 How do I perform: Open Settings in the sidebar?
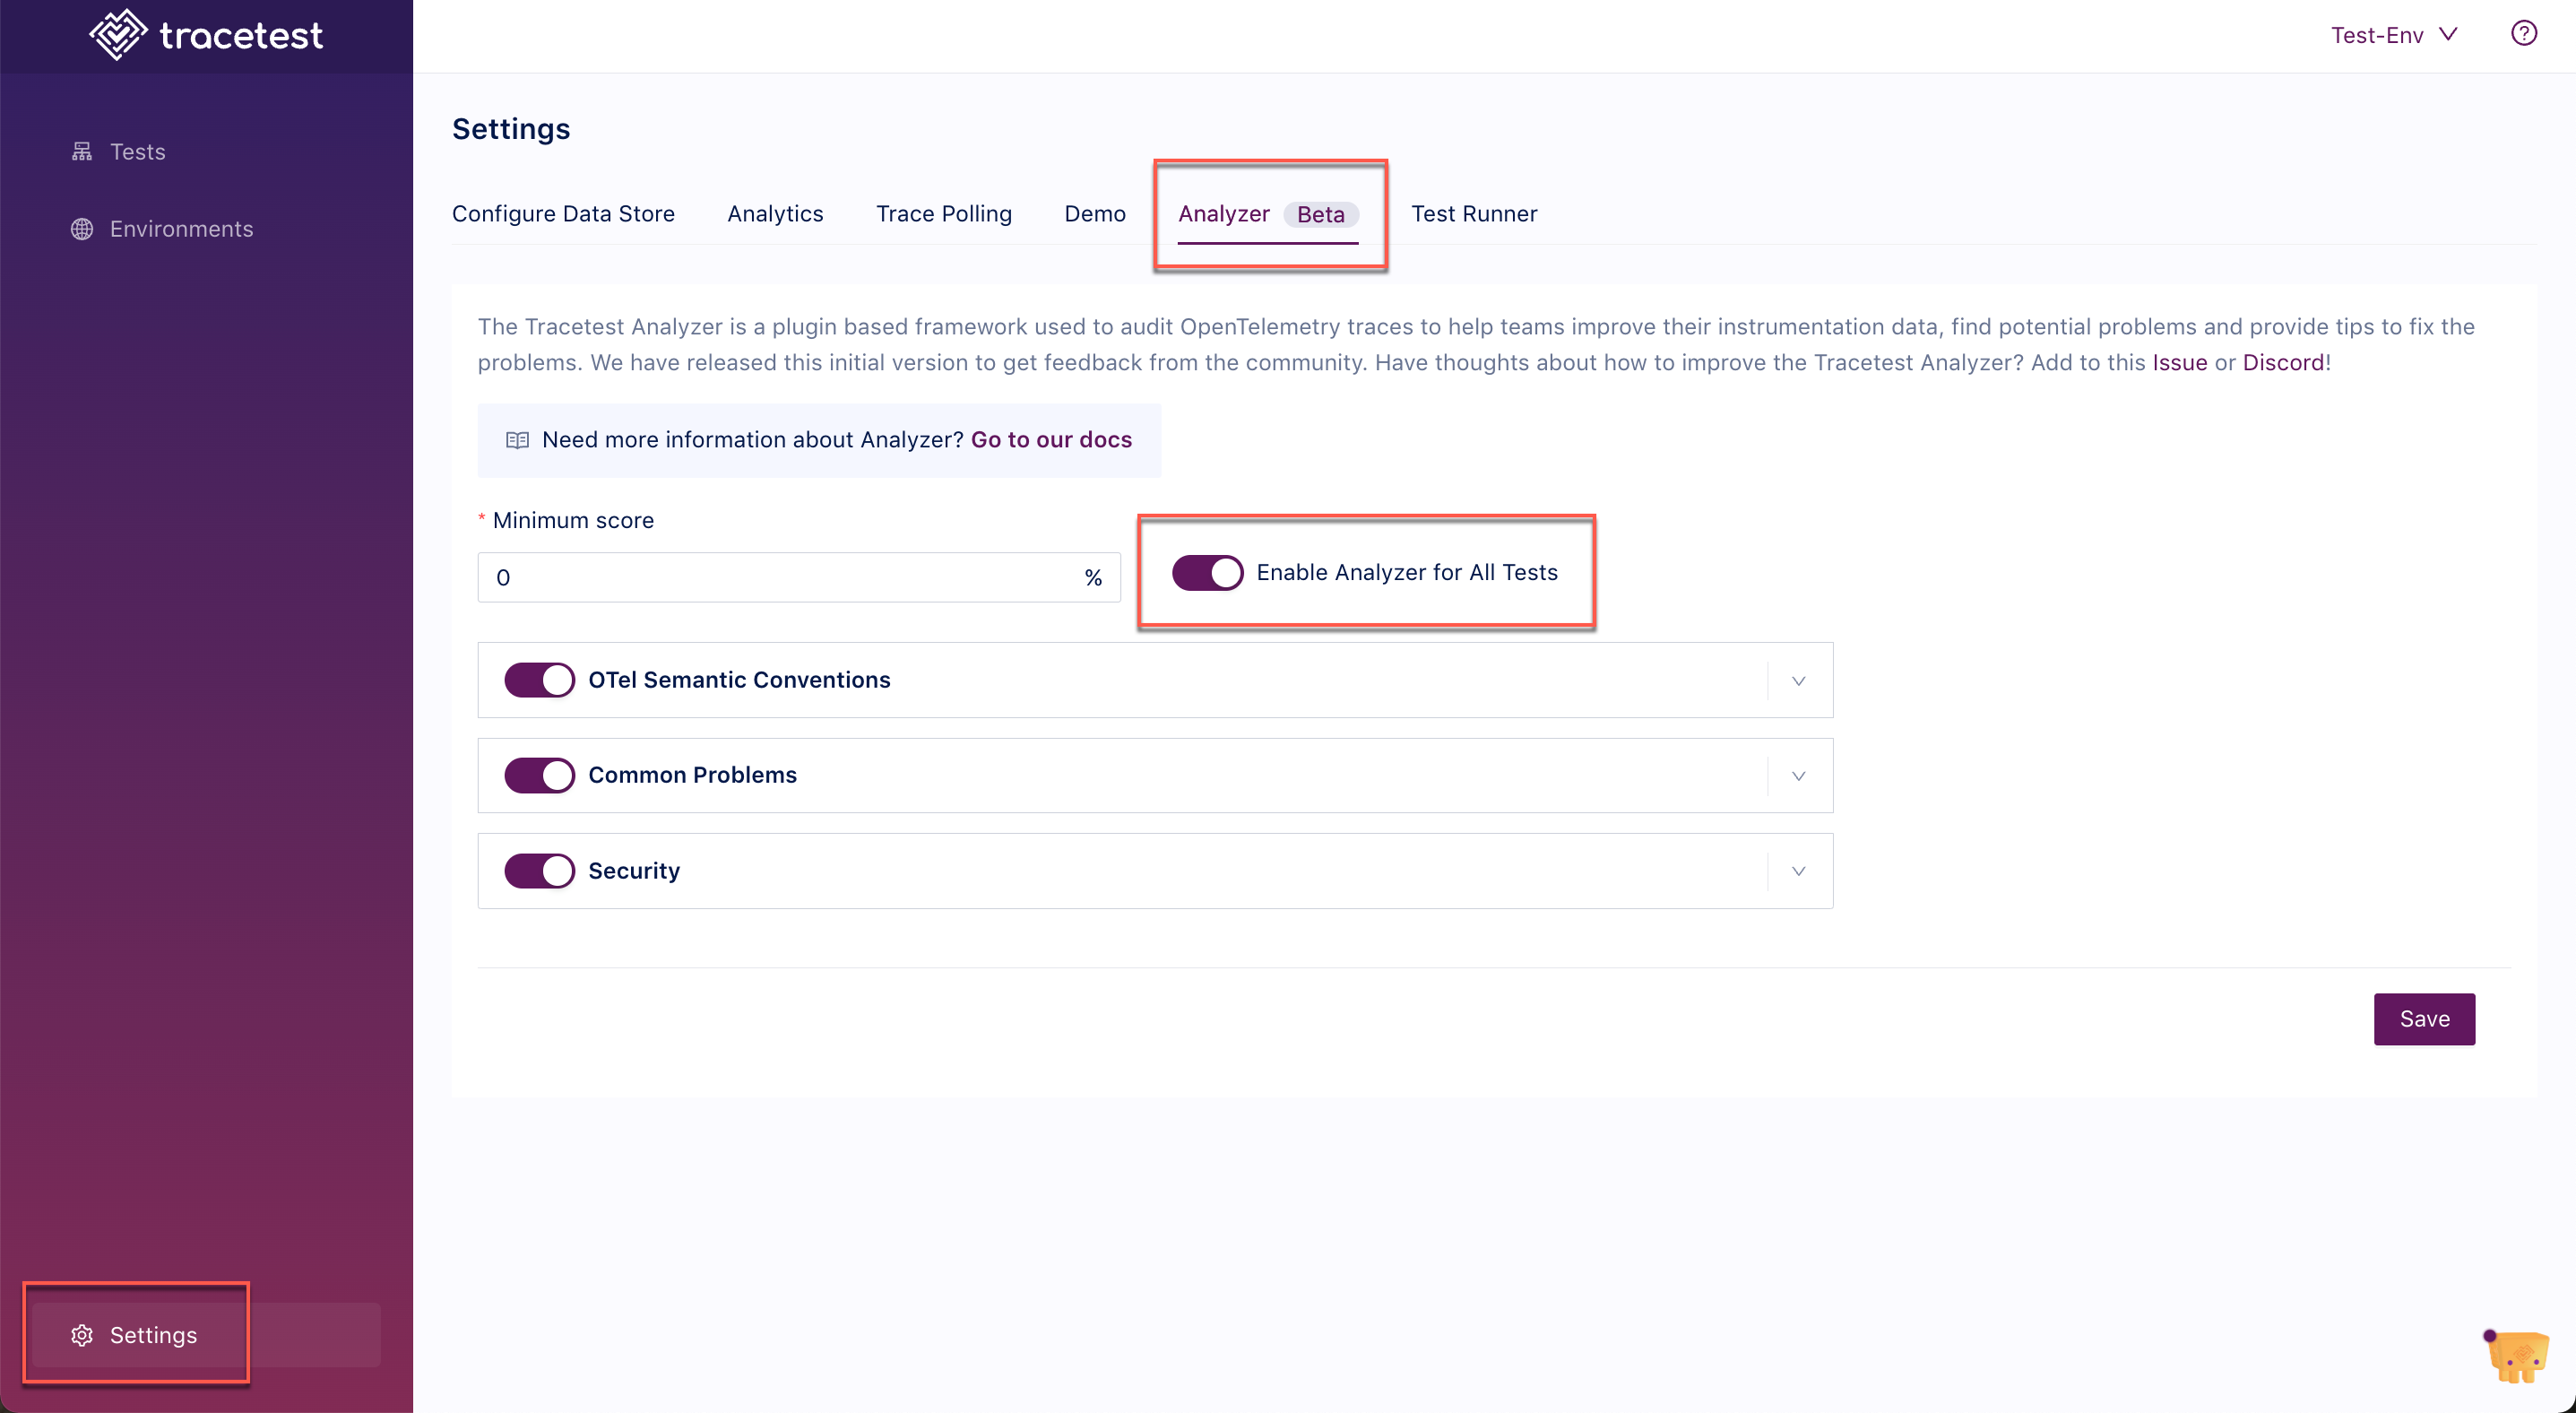click(x=206, y=1335)
